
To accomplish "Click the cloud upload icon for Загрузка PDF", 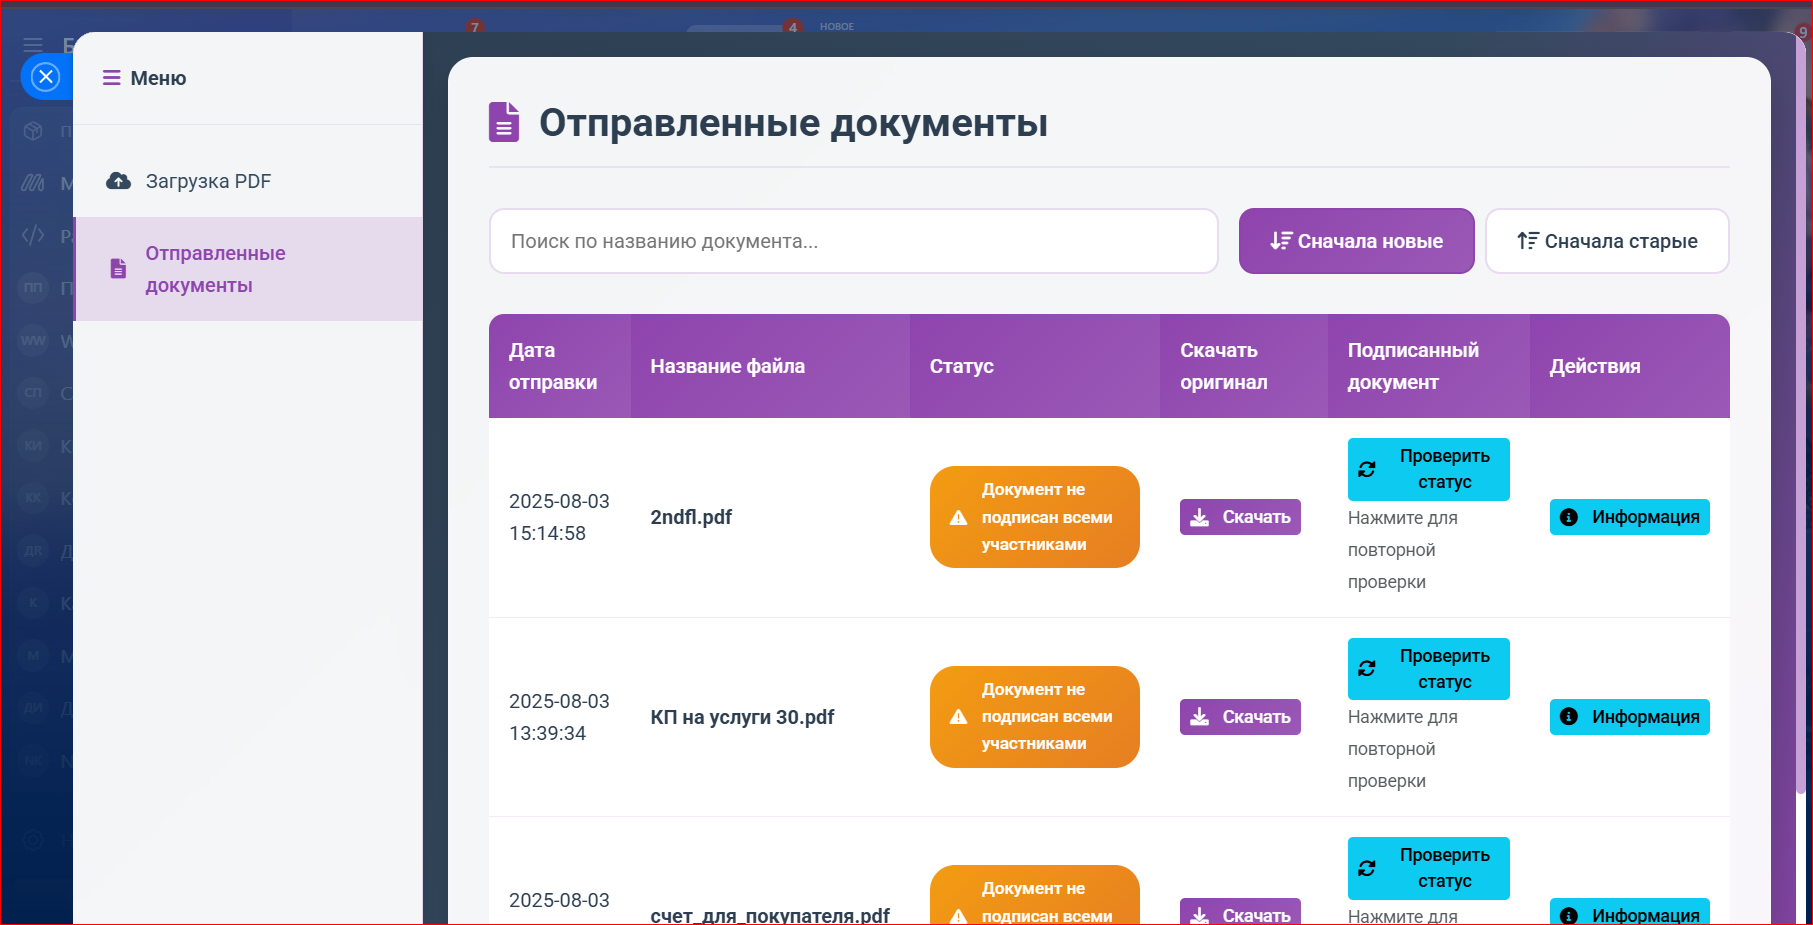I will click(118, 181).
